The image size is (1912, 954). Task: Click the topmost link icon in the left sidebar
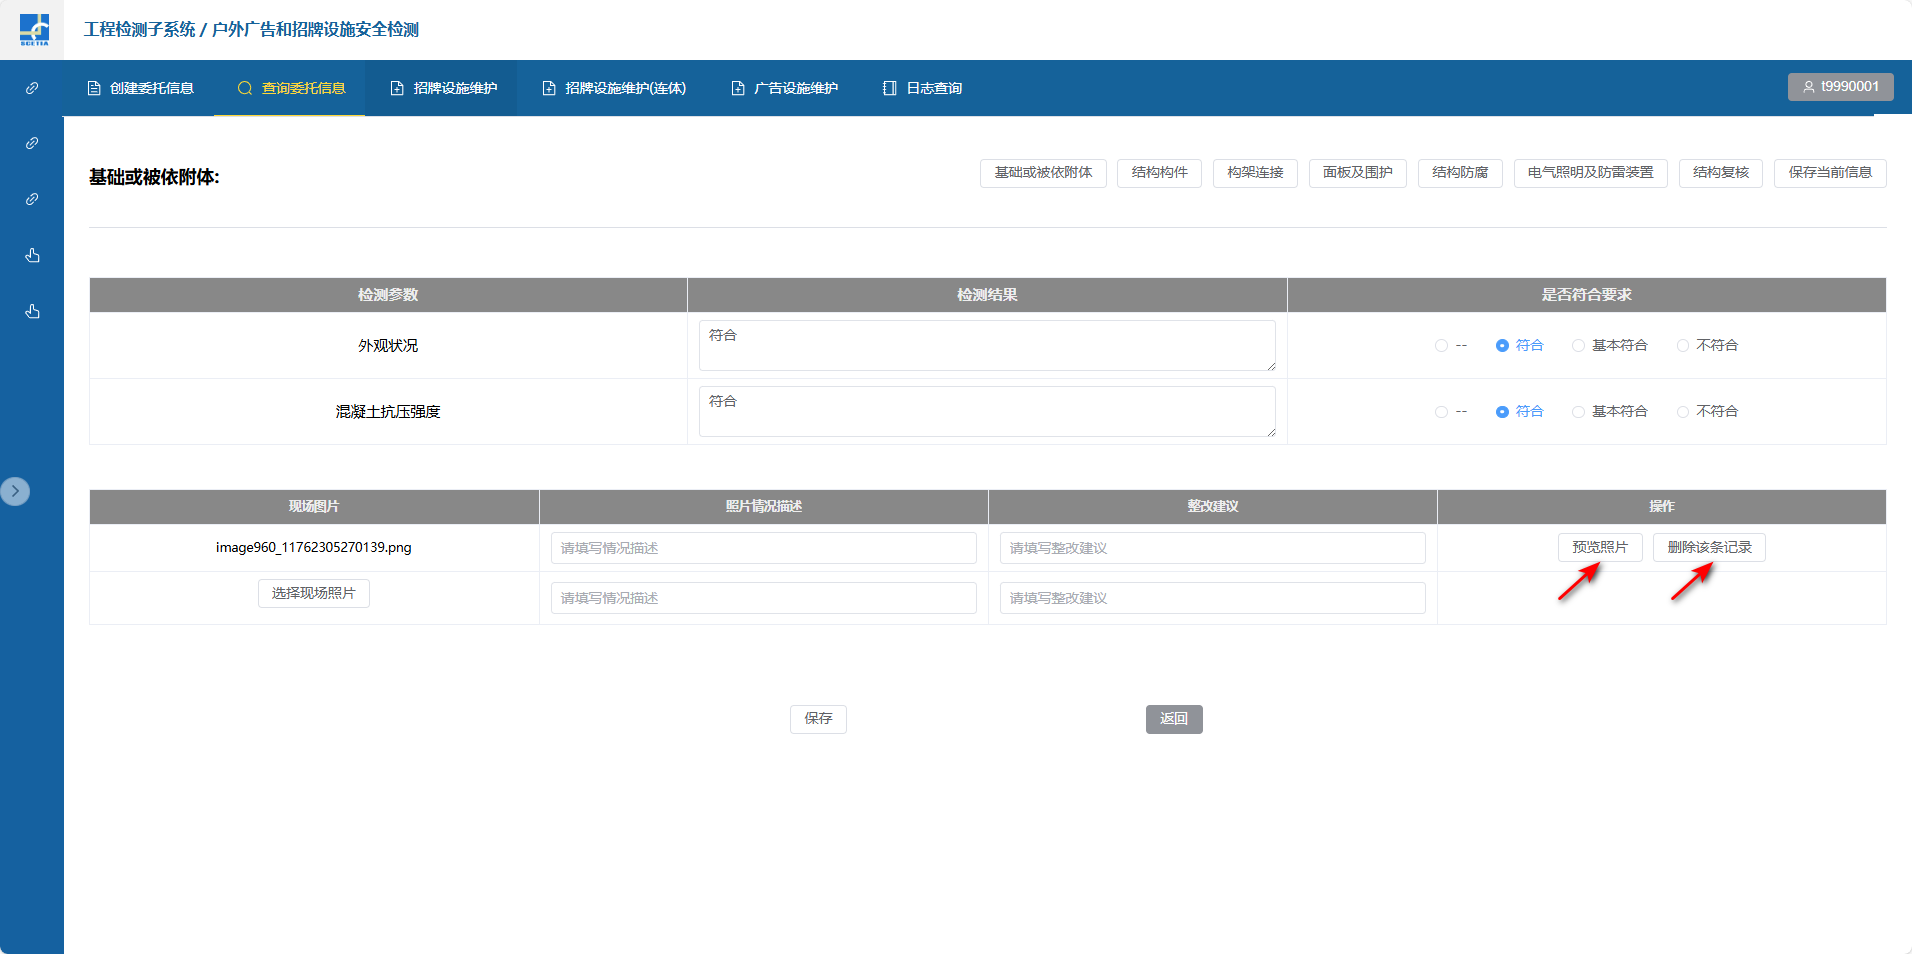tap(32, 88)
